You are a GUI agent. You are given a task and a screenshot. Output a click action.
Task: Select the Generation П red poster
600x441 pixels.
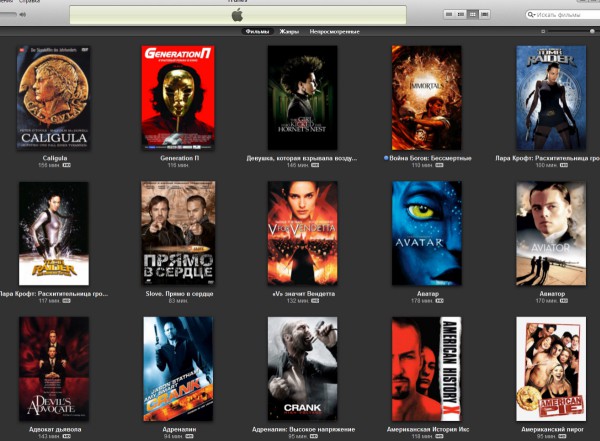click(x=178, y=98)
